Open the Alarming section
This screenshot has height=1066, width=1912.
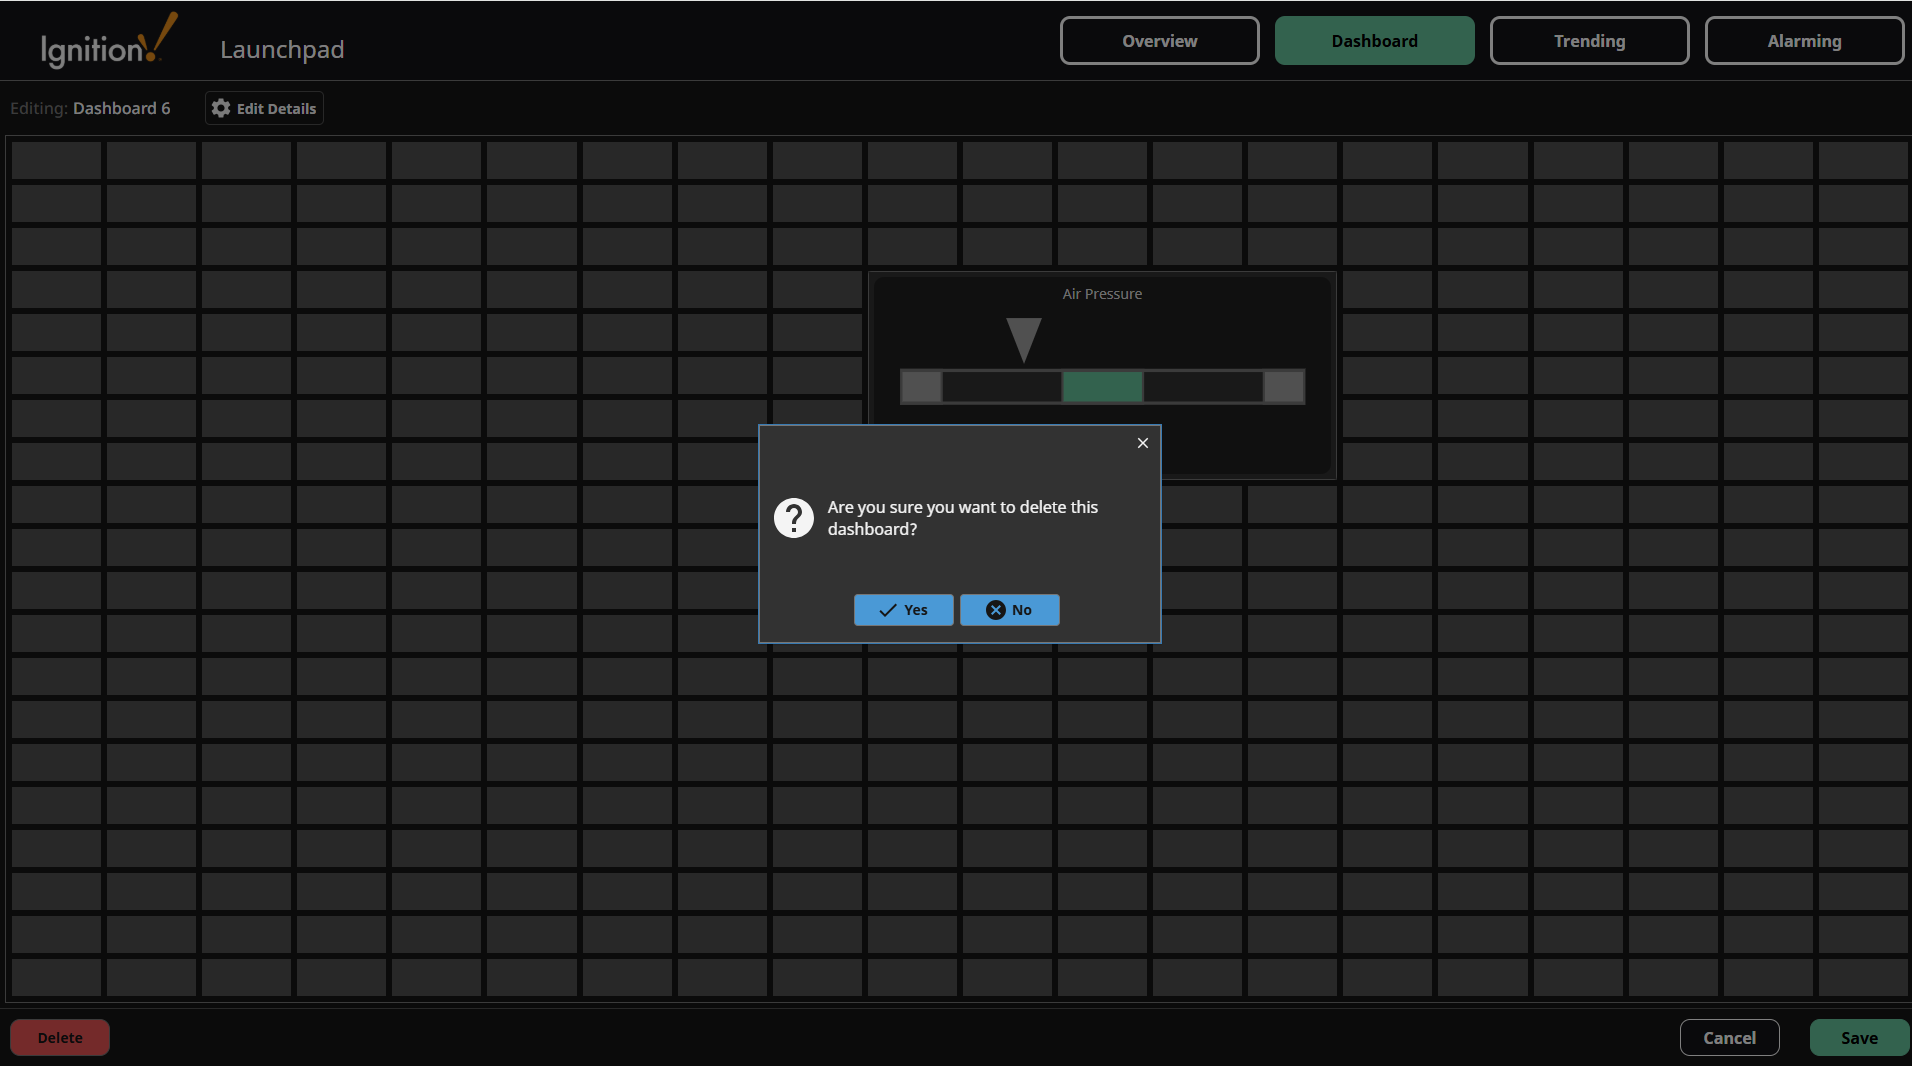[1804, 40]
